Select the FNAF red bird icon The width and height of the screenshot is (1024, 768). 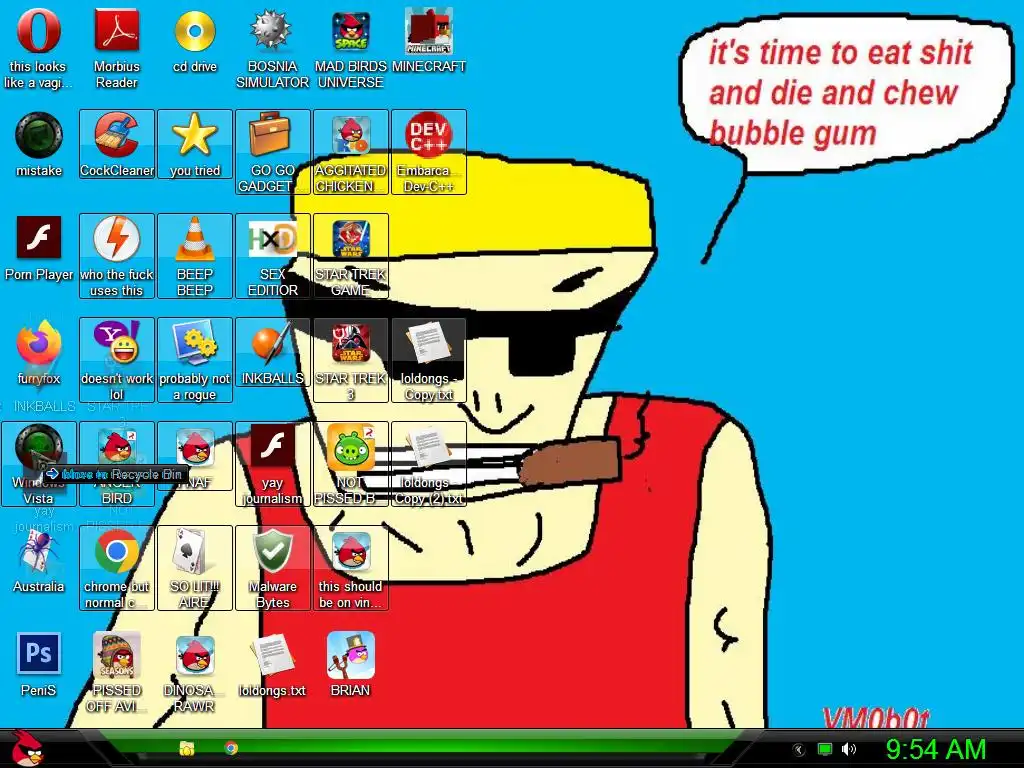195,455
